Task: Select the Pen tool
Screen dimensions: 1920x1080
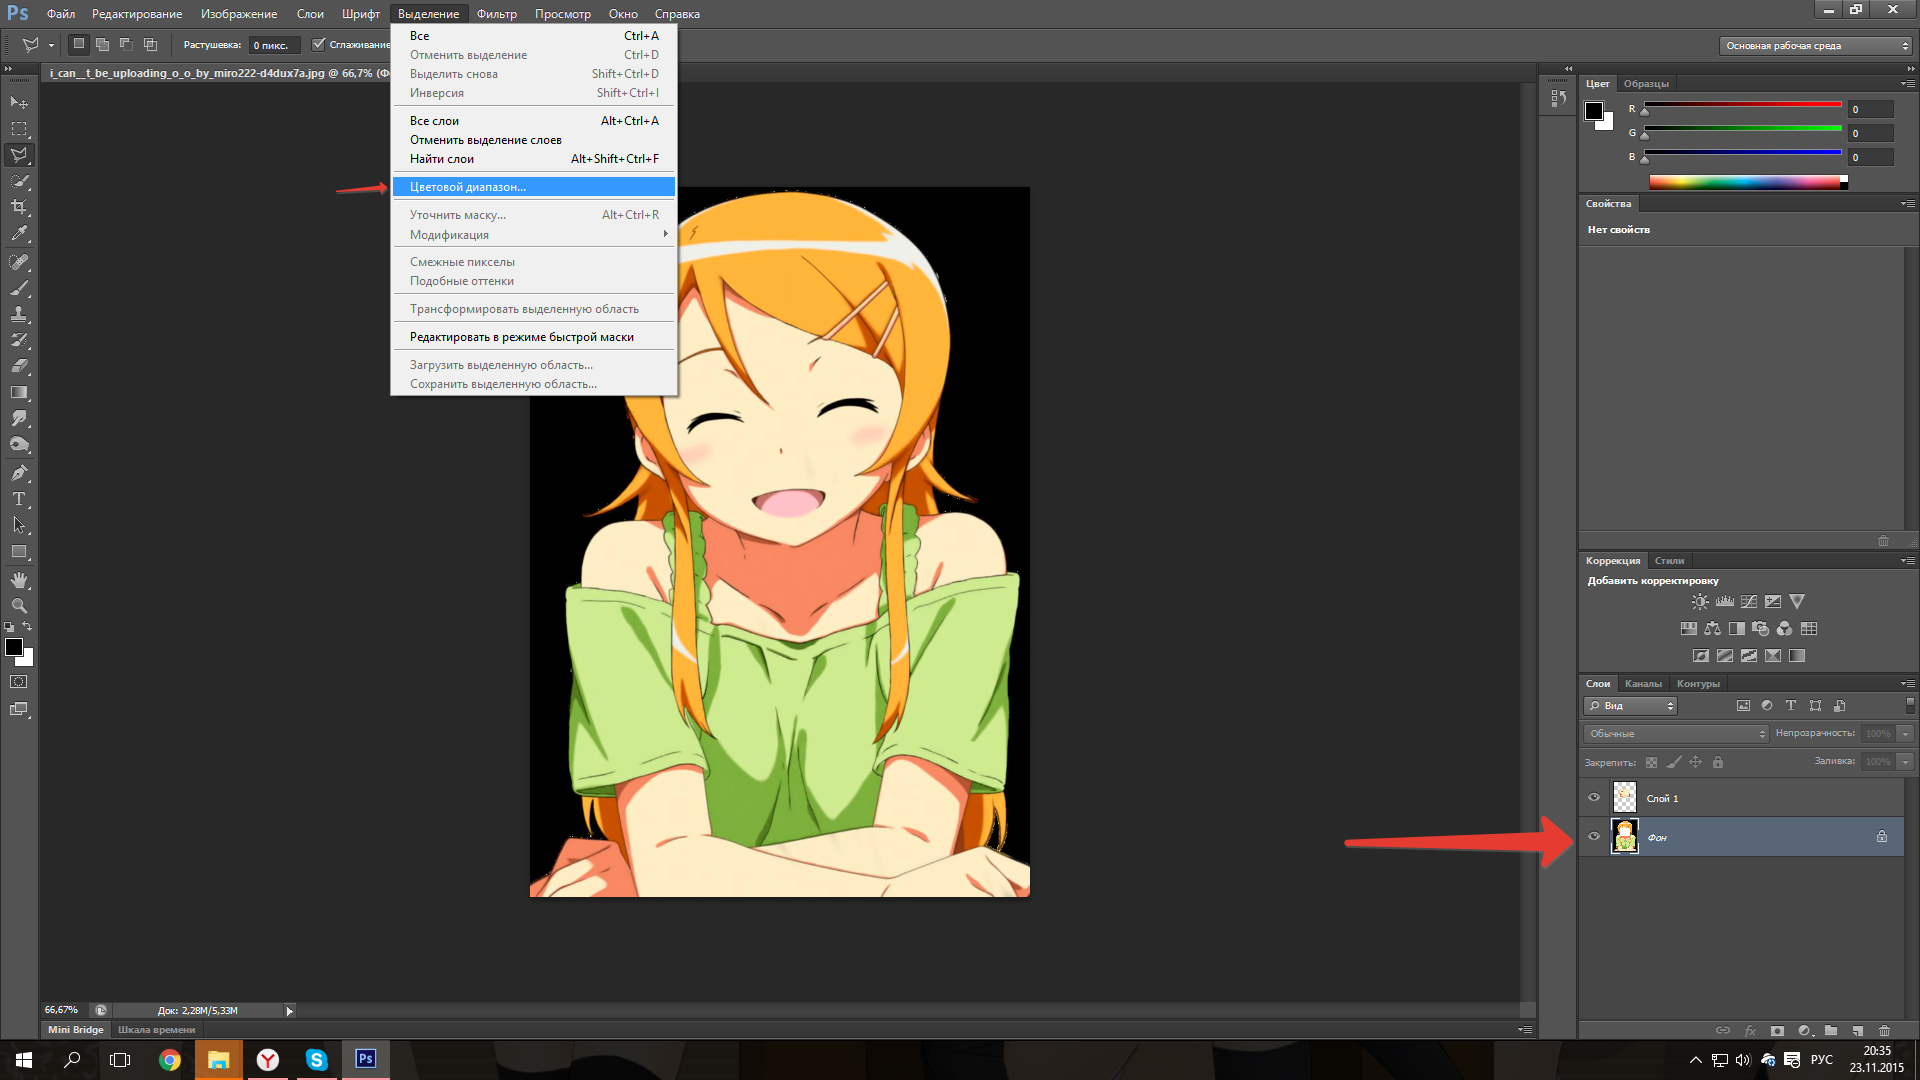Action: [19, 473]
